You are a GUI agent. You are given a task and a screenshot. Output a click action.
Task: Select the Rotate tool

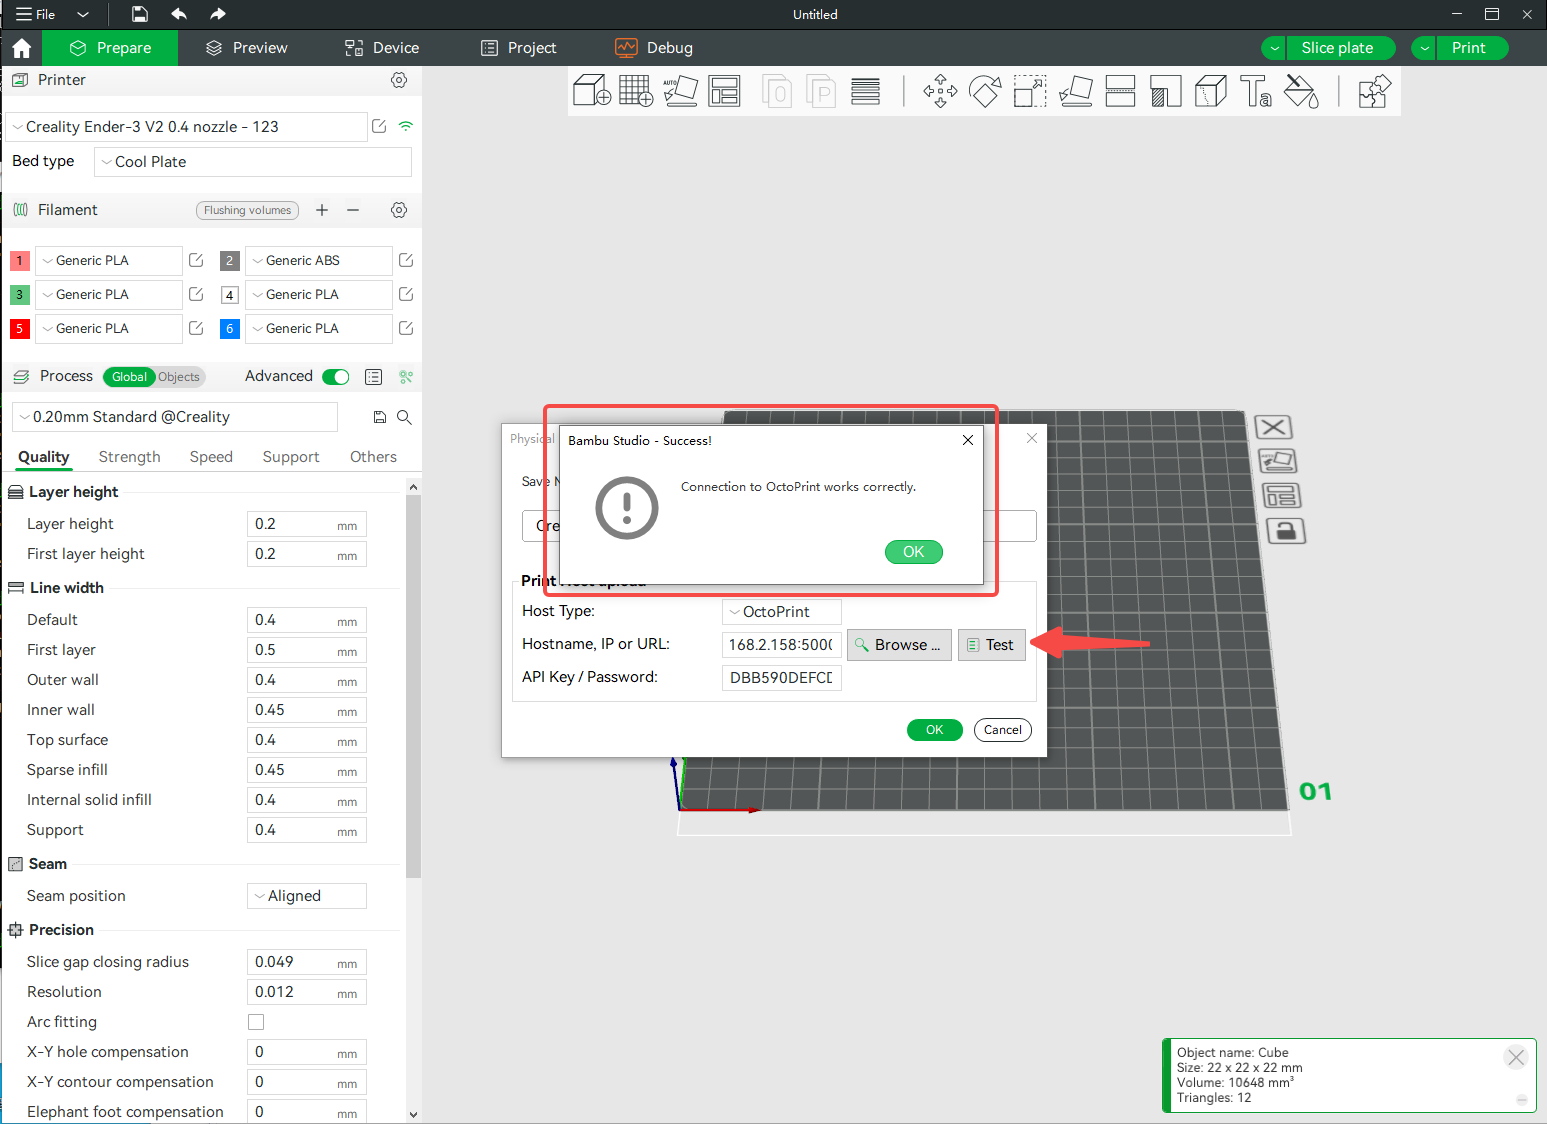[985, 91]
